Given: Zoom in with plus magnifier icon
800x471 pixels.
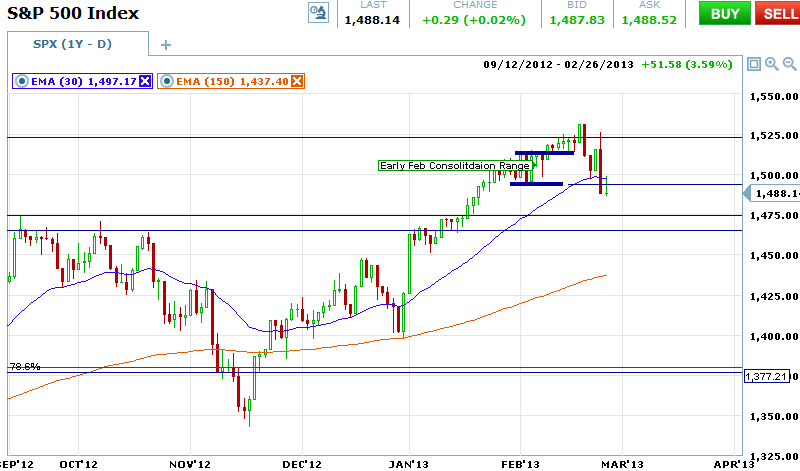Looking at the screenshot, I should tap(771, 64).
